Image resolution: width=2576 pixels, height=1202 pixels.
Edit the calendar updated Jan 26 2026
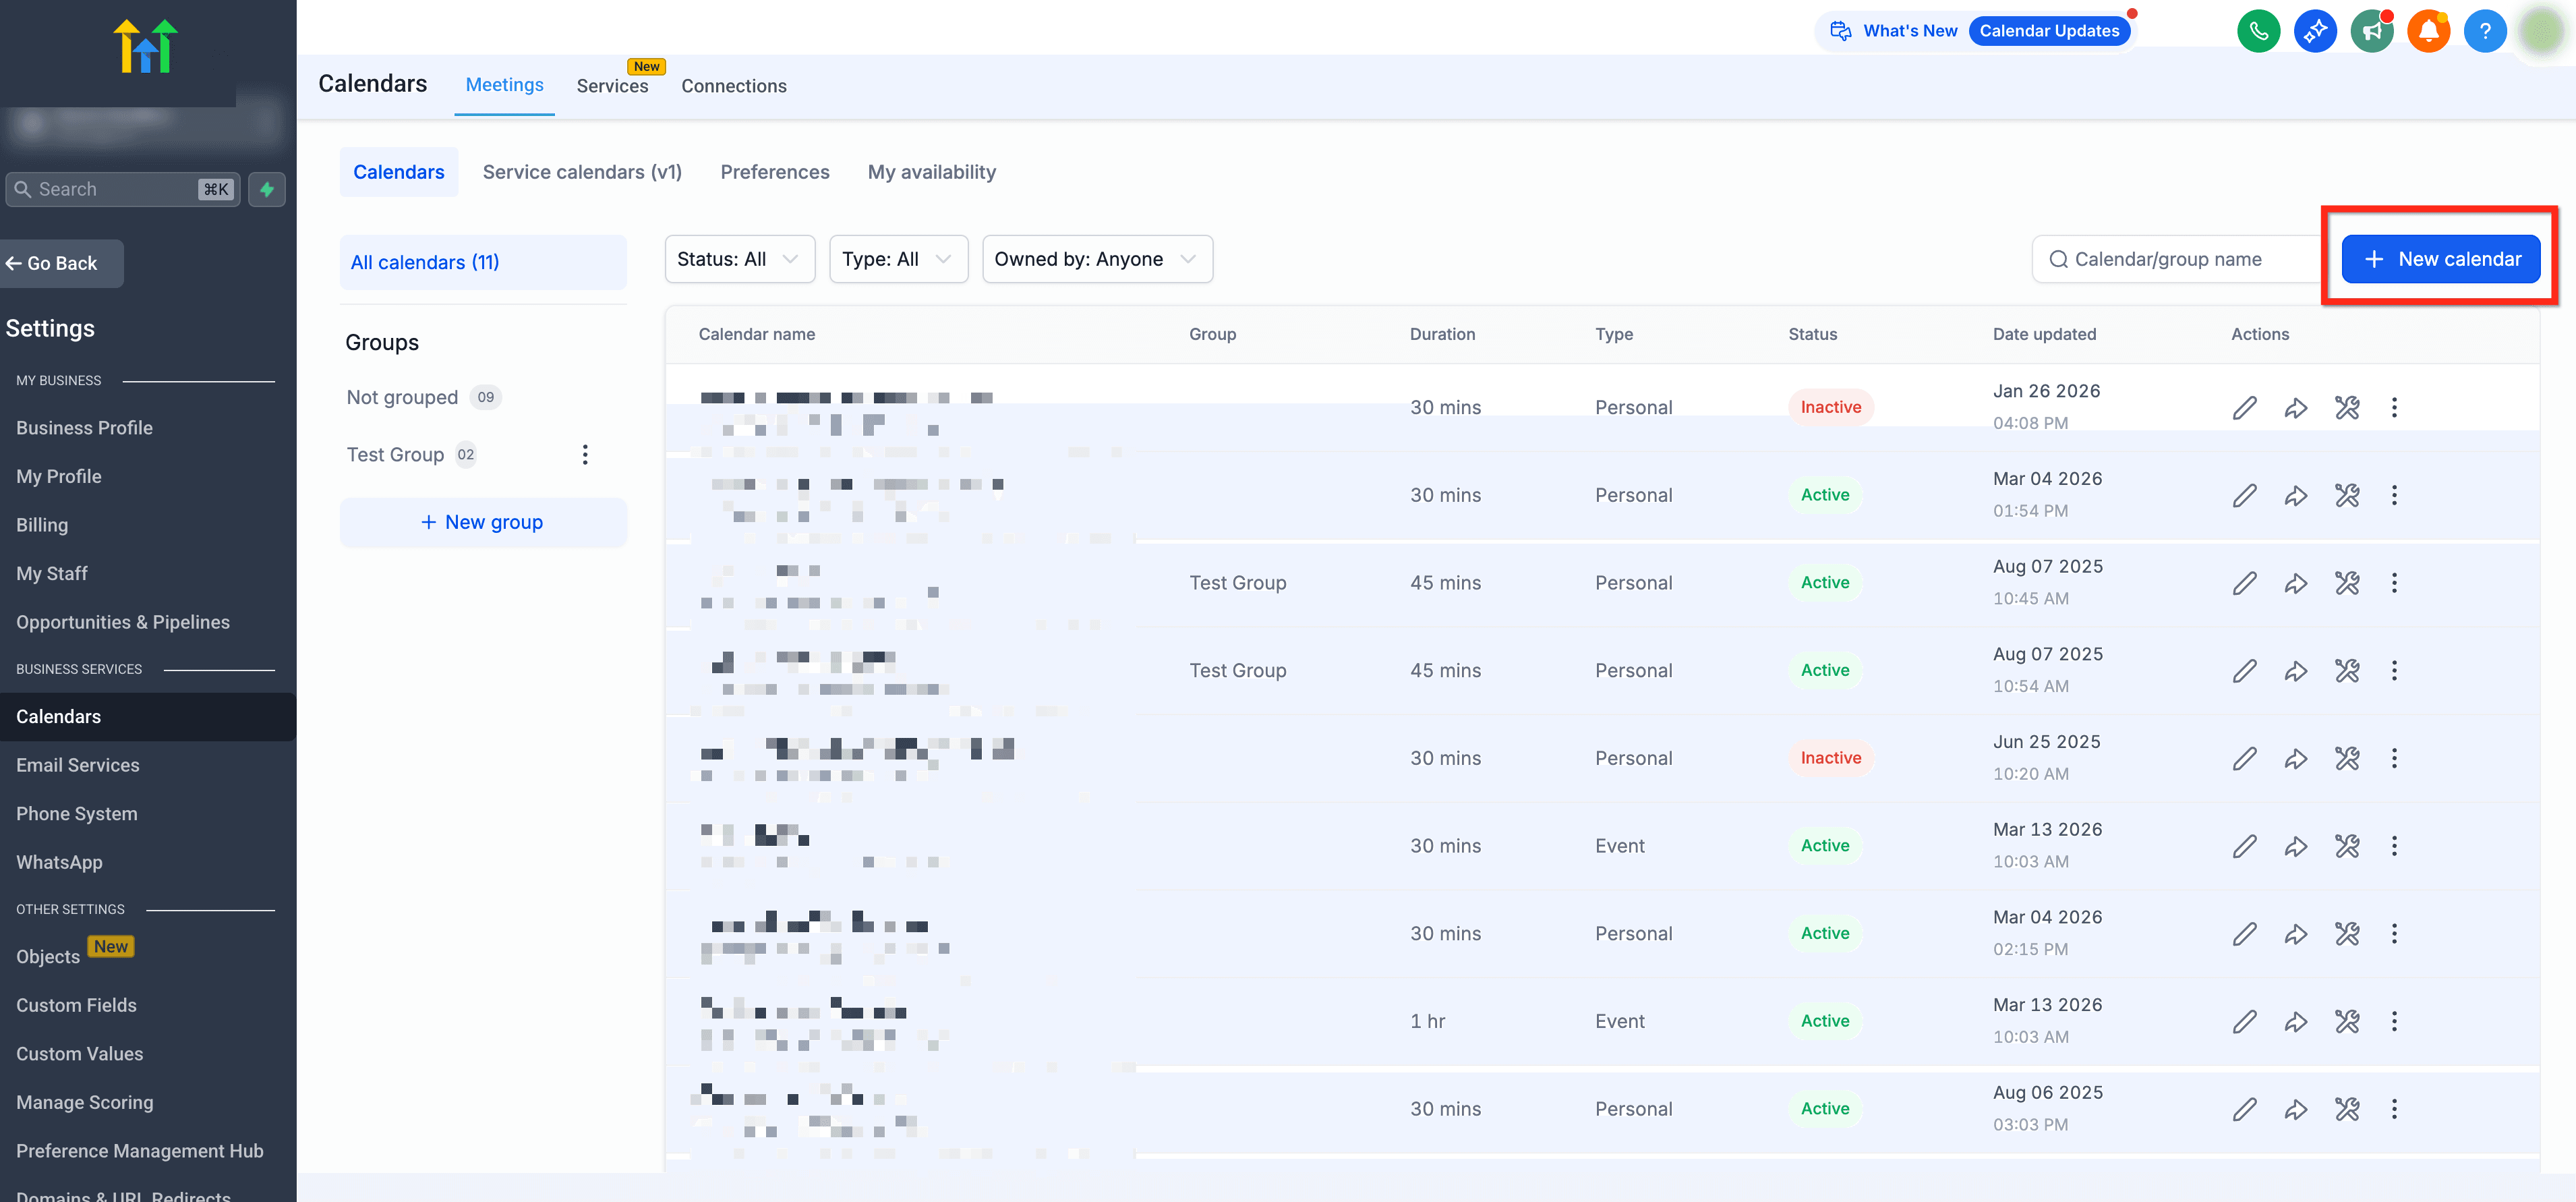click(x=2245, y=407)
